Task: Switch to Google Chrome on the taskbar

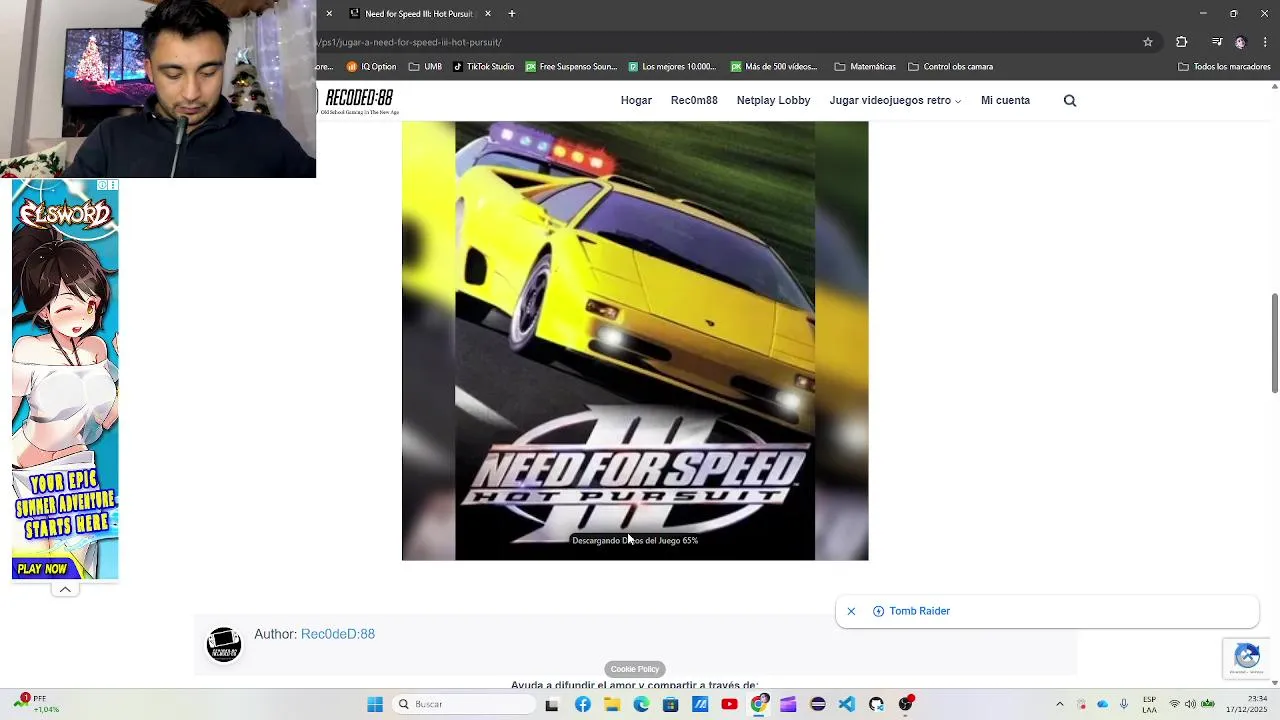Action: (x=759, y=704)
